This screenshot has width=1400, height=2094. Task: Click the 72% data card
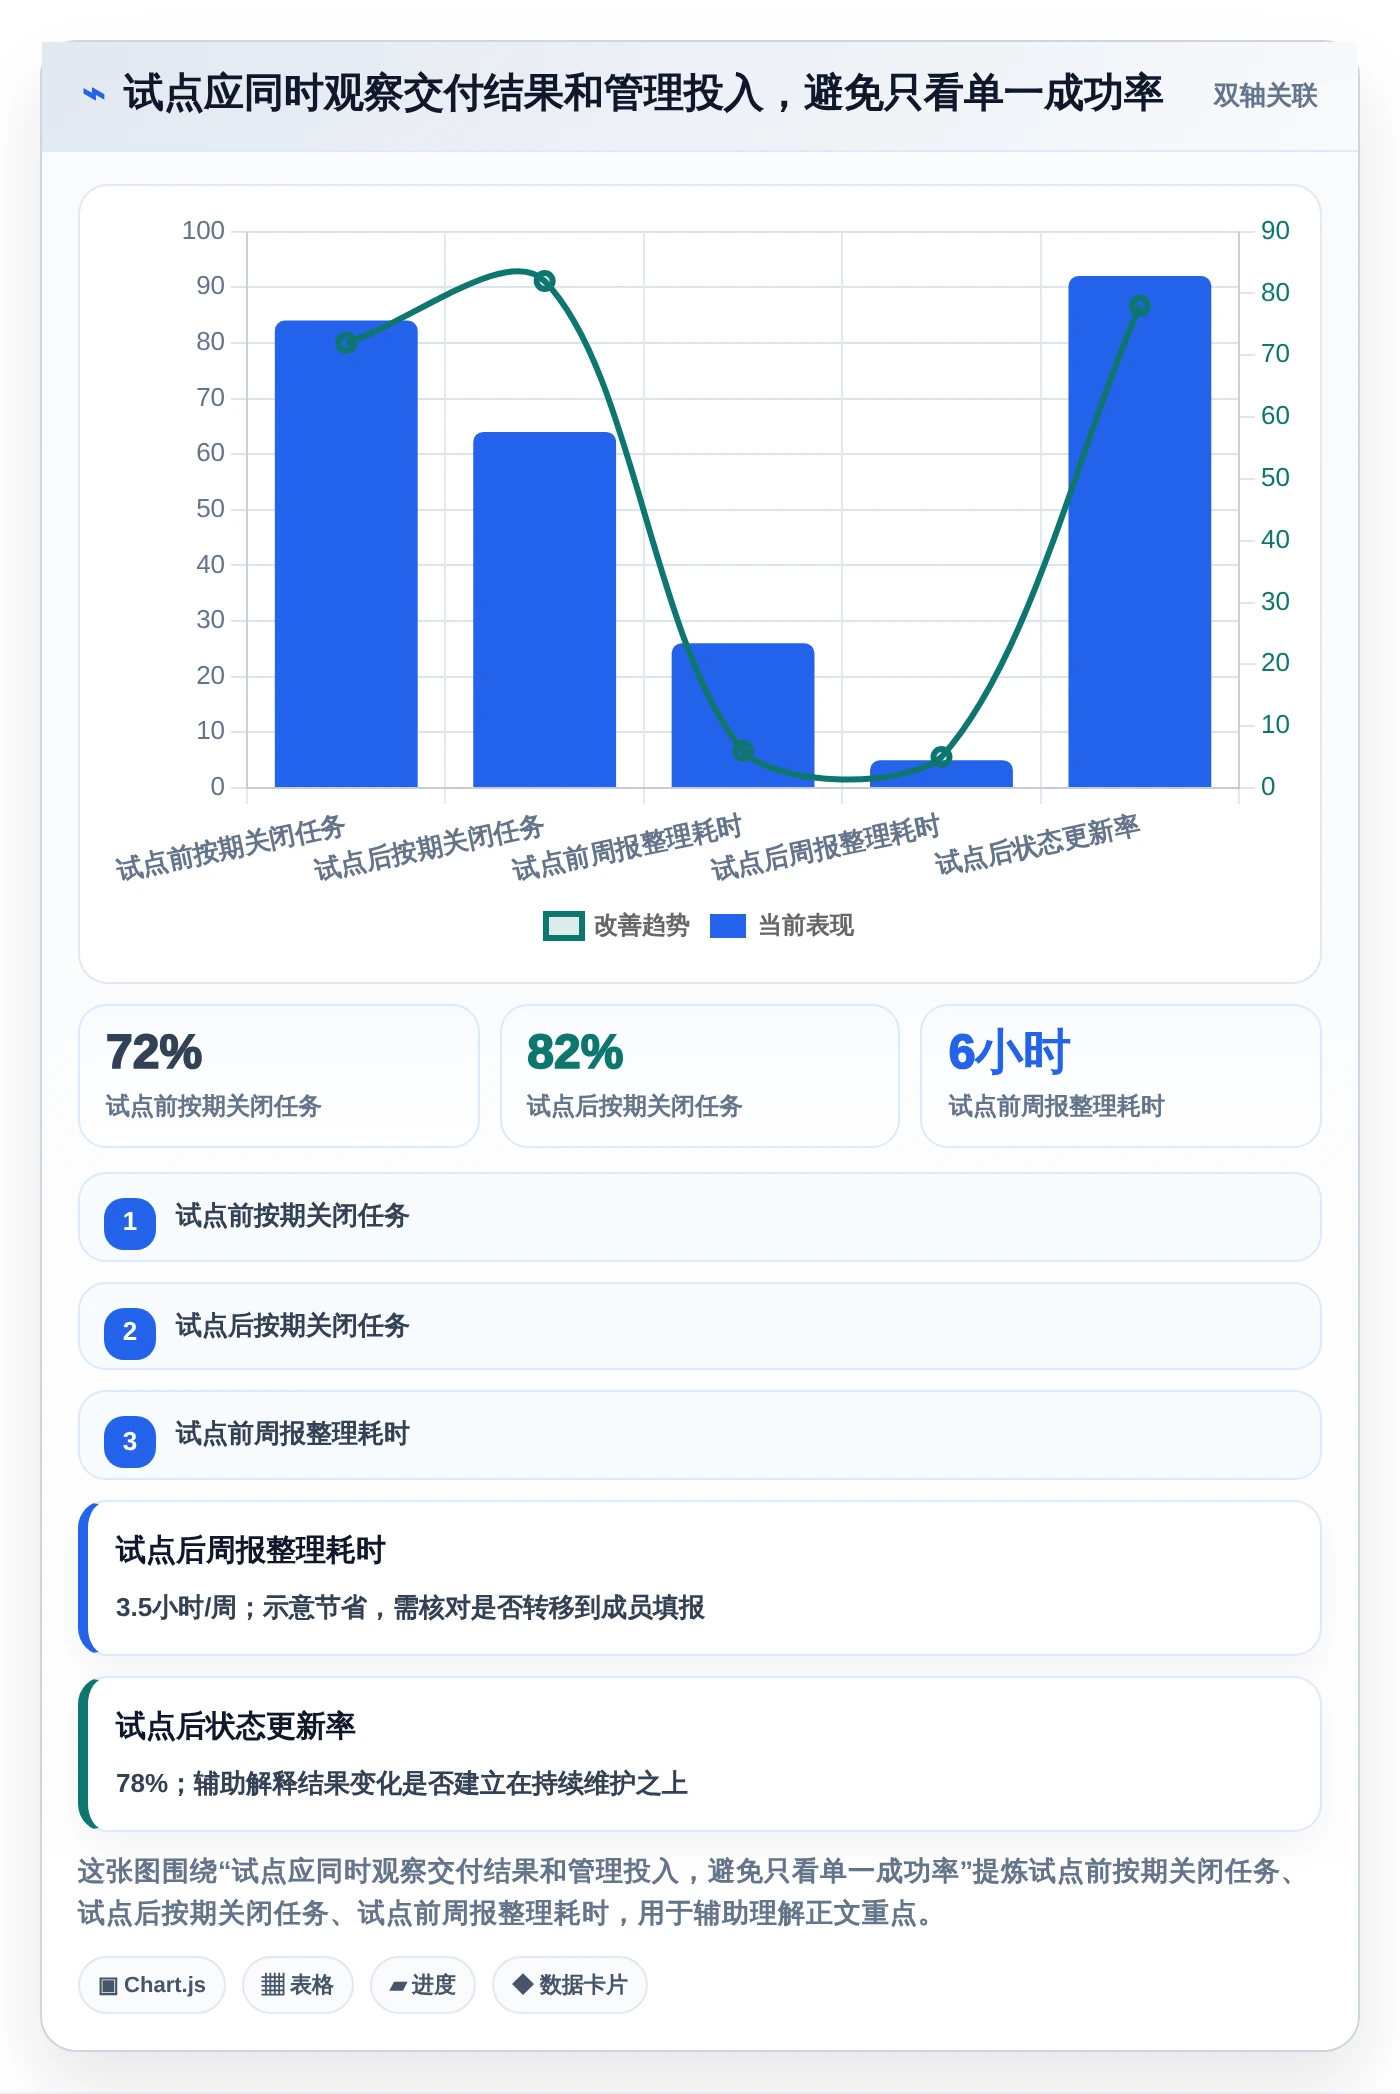pyautogui.click(x=279, y=1076)
